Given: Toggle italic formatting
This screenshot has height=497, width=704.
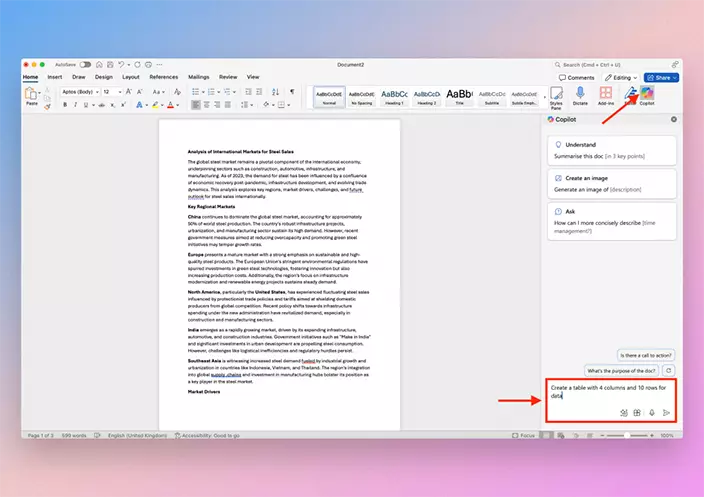Looking at the screenshot, I should click(75, 104).
